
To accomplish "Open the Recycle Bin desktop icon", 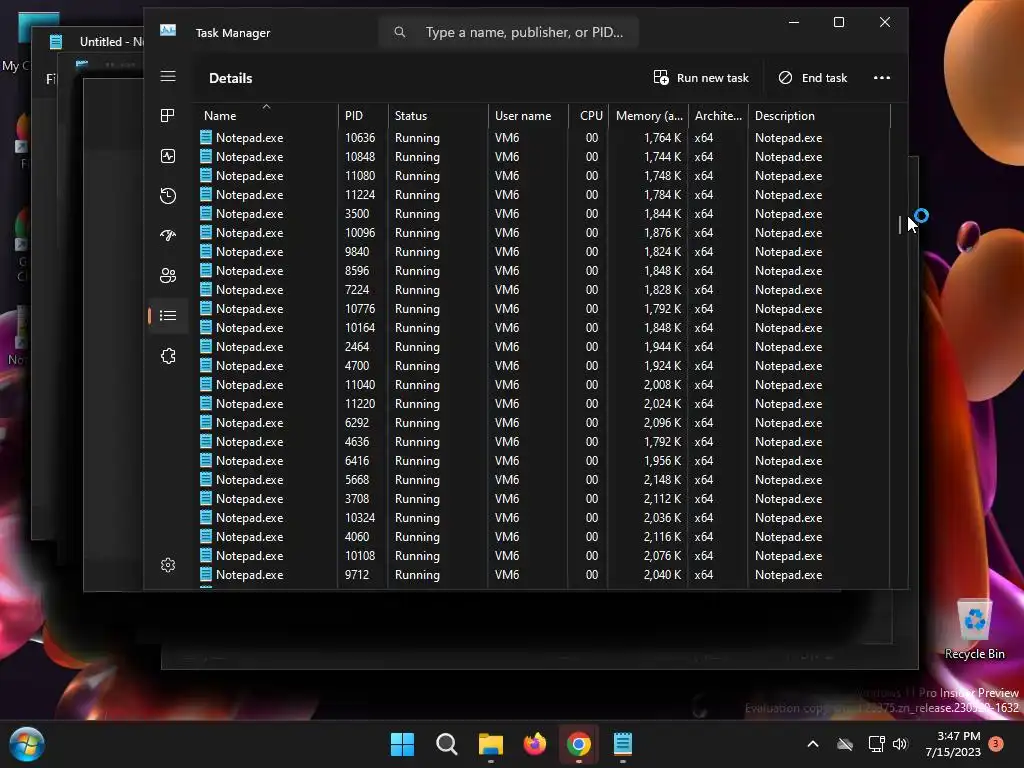I will [x=974, y=629].
